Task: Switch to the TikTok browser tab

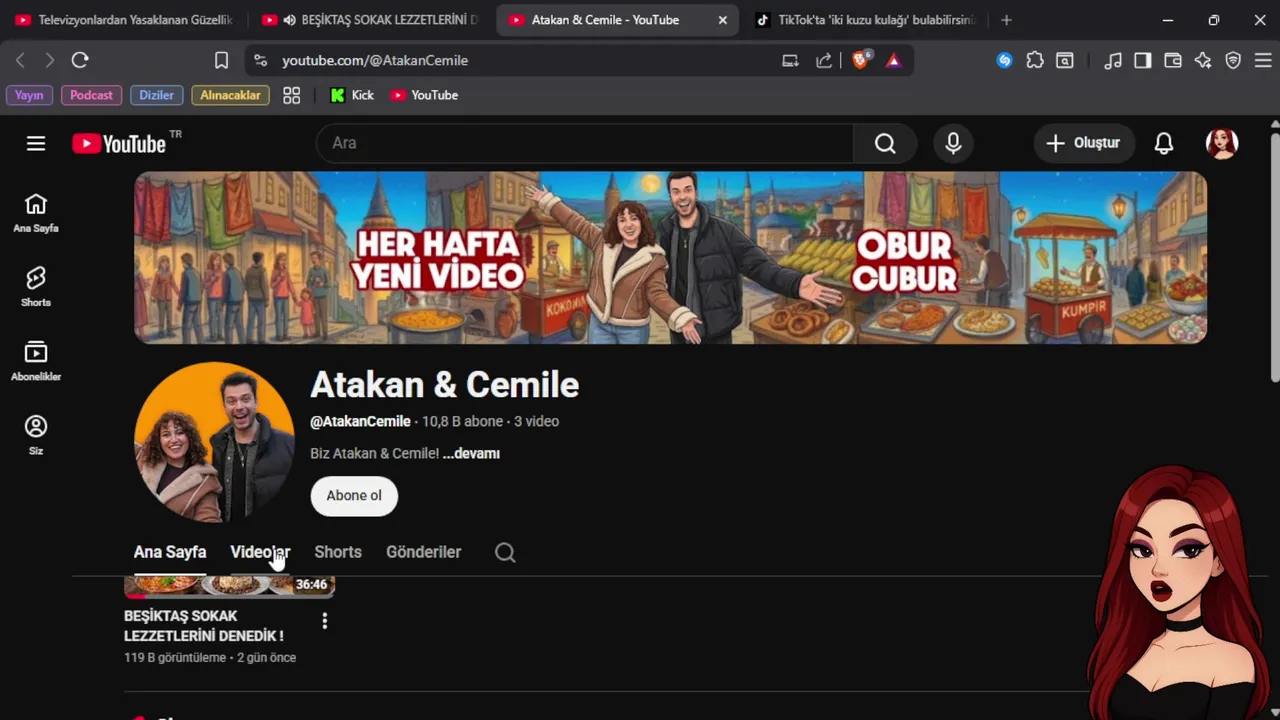Action: pos(865,20)
